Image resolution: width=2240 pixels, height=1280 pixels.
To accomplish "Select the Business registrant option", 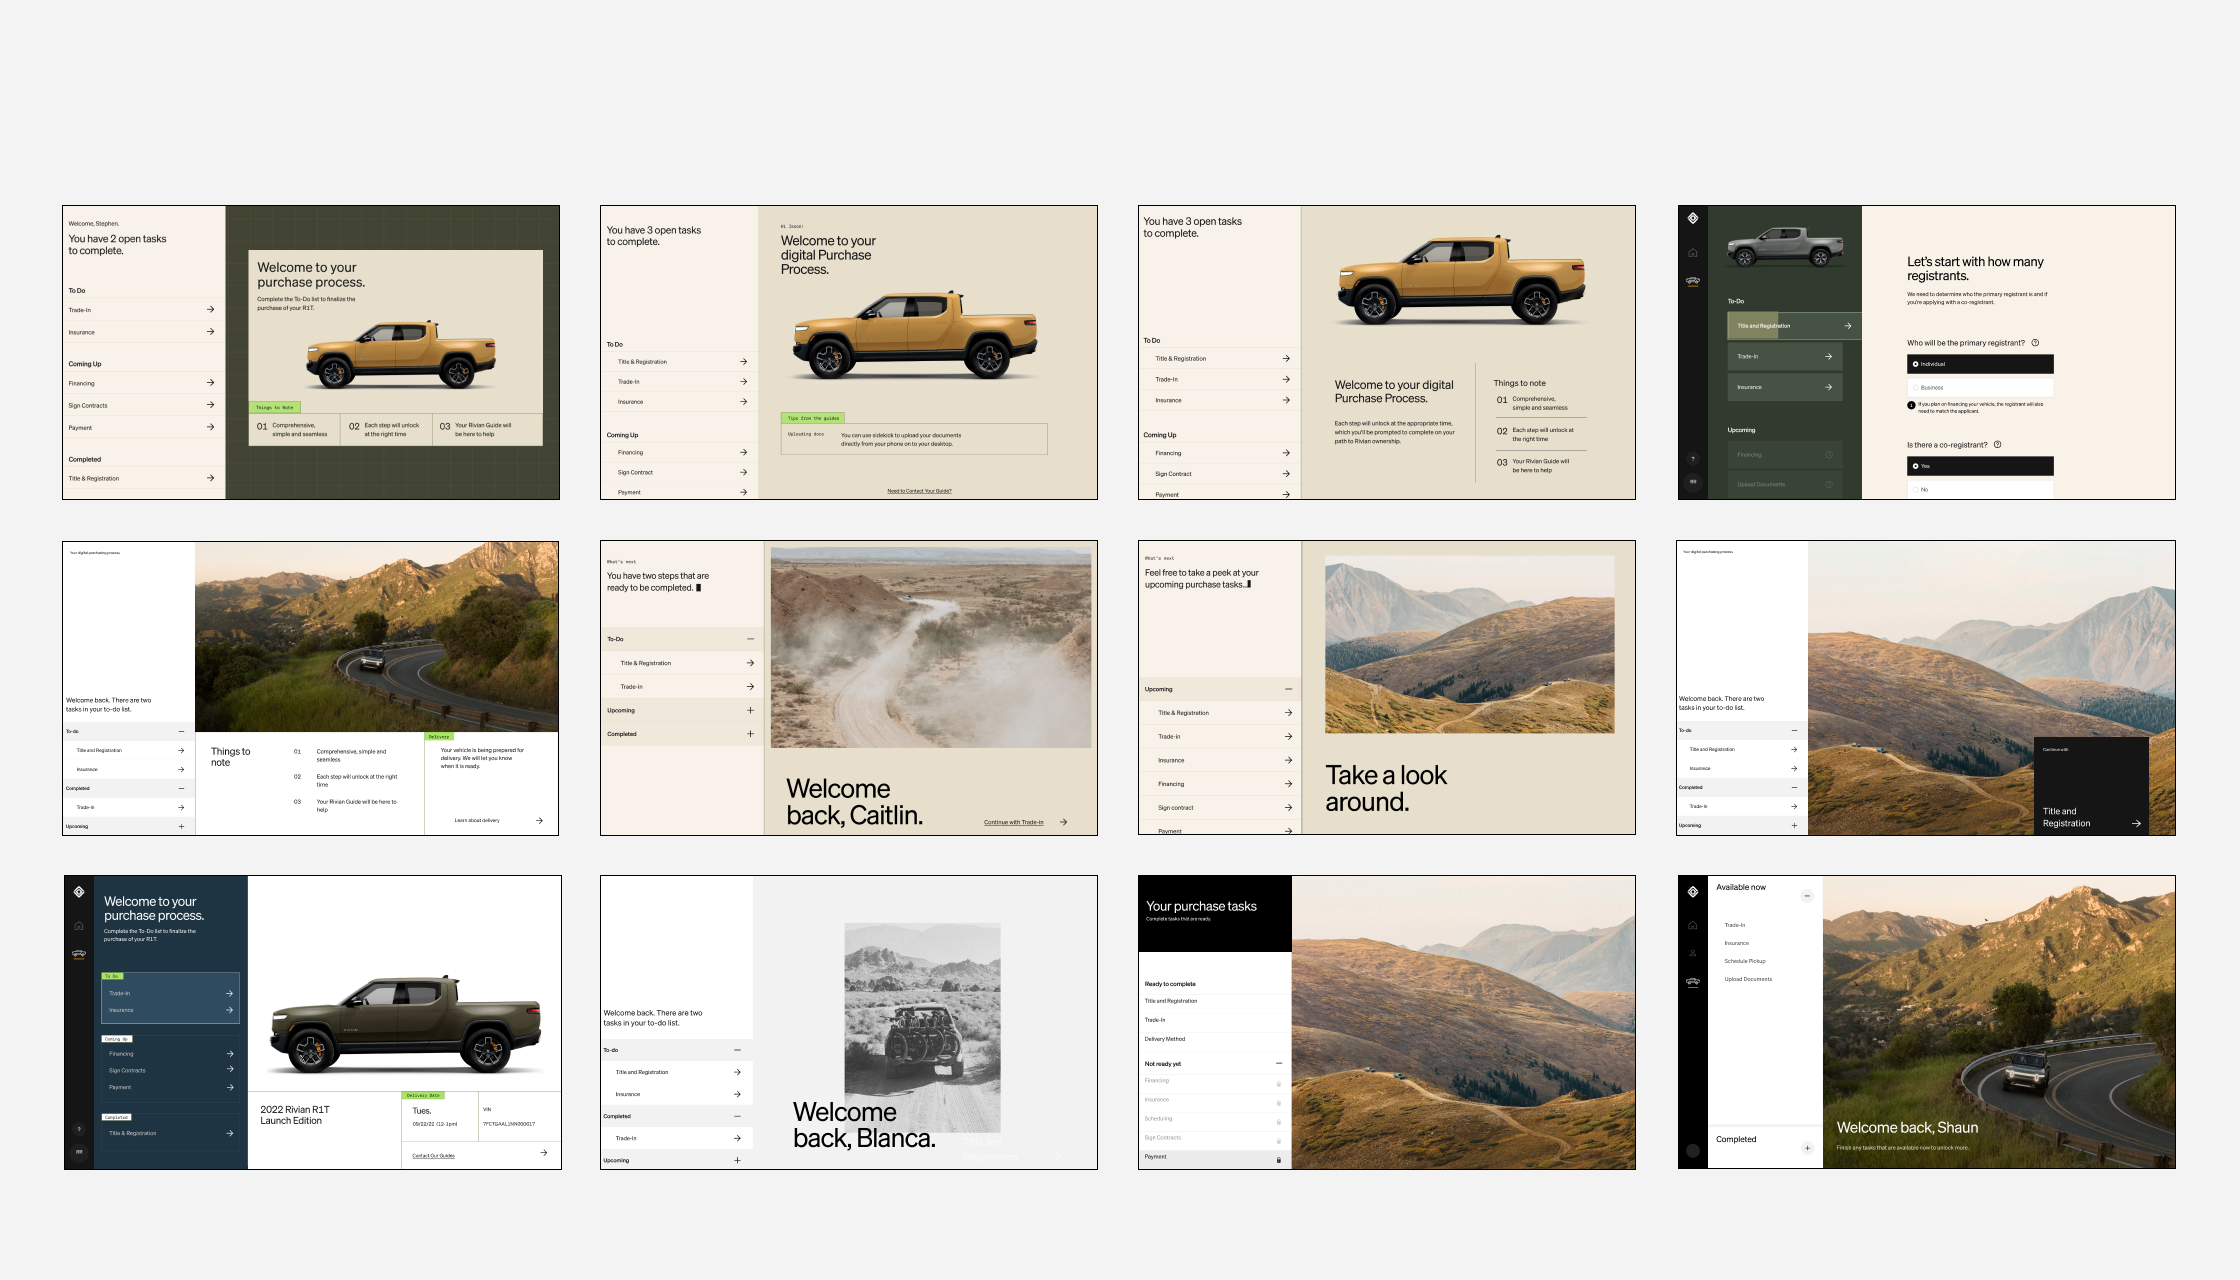I will (x=1980, y=387).
